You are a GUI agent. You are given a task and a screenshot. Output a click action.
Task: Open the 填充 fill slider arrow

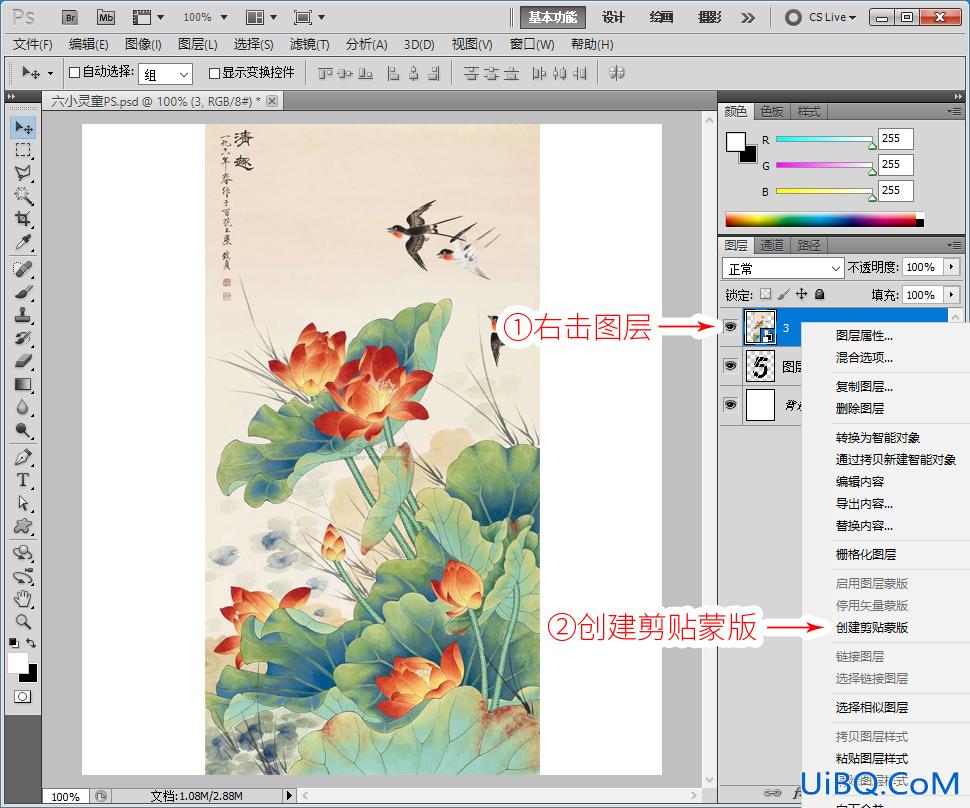(x=951, y=295)
